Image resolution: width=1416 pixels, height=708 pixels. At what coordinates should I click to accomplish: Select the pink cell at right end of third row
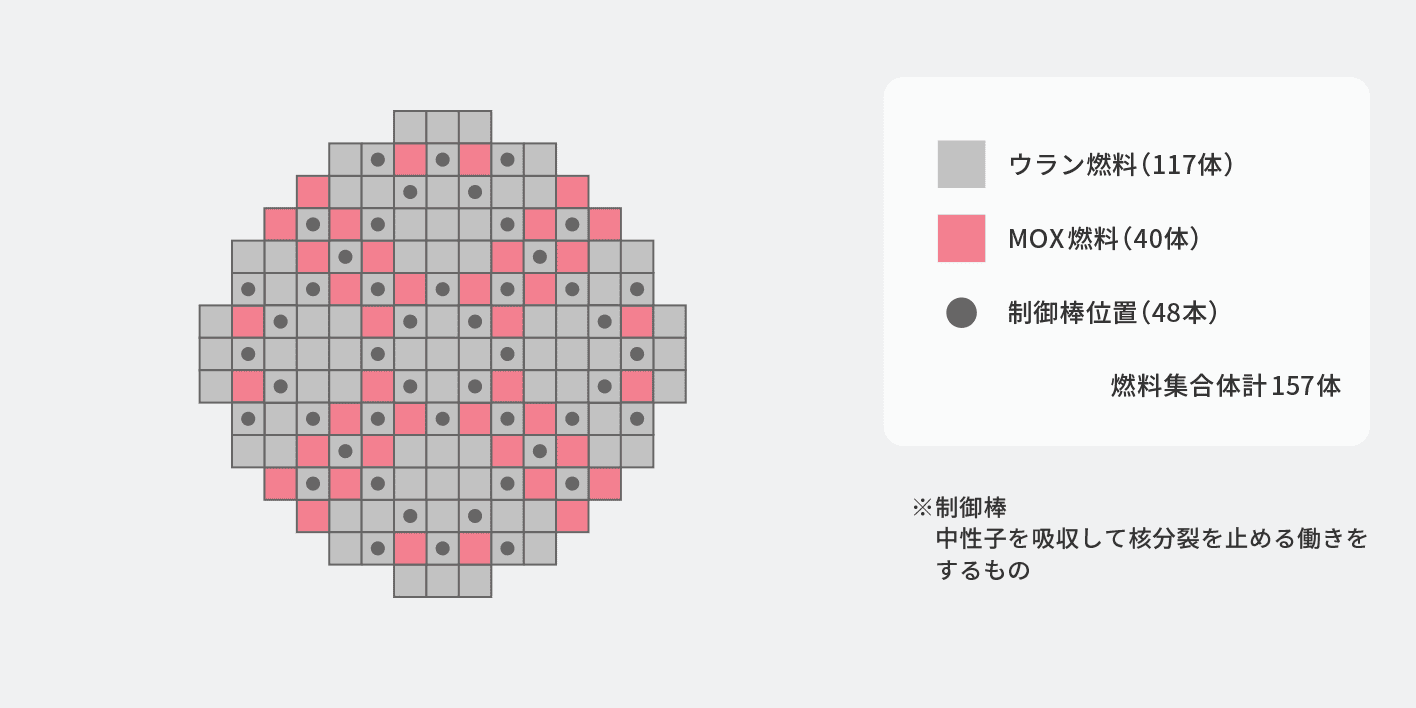[x=572, y=192]
